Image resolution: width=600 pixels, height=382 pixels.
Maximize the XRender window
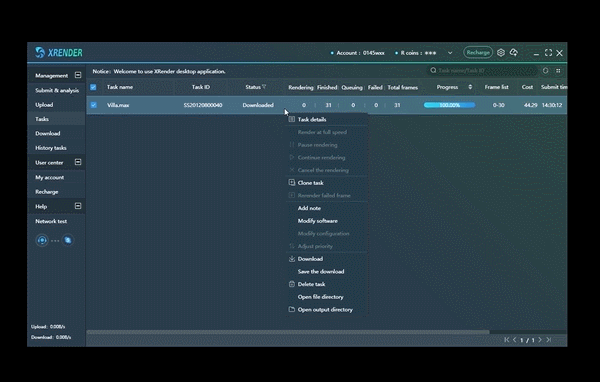click(x=548, y=53)
